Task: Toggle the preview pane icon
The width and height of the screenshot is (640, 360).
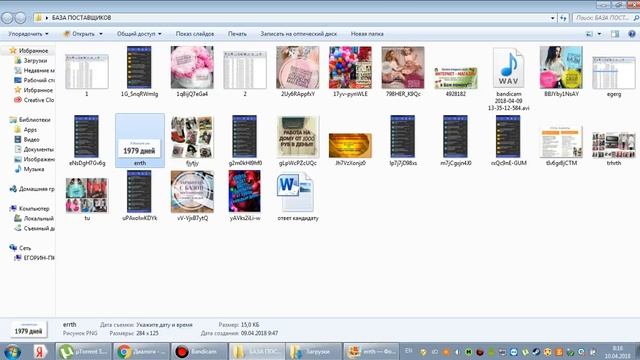Action: point(615,34)
